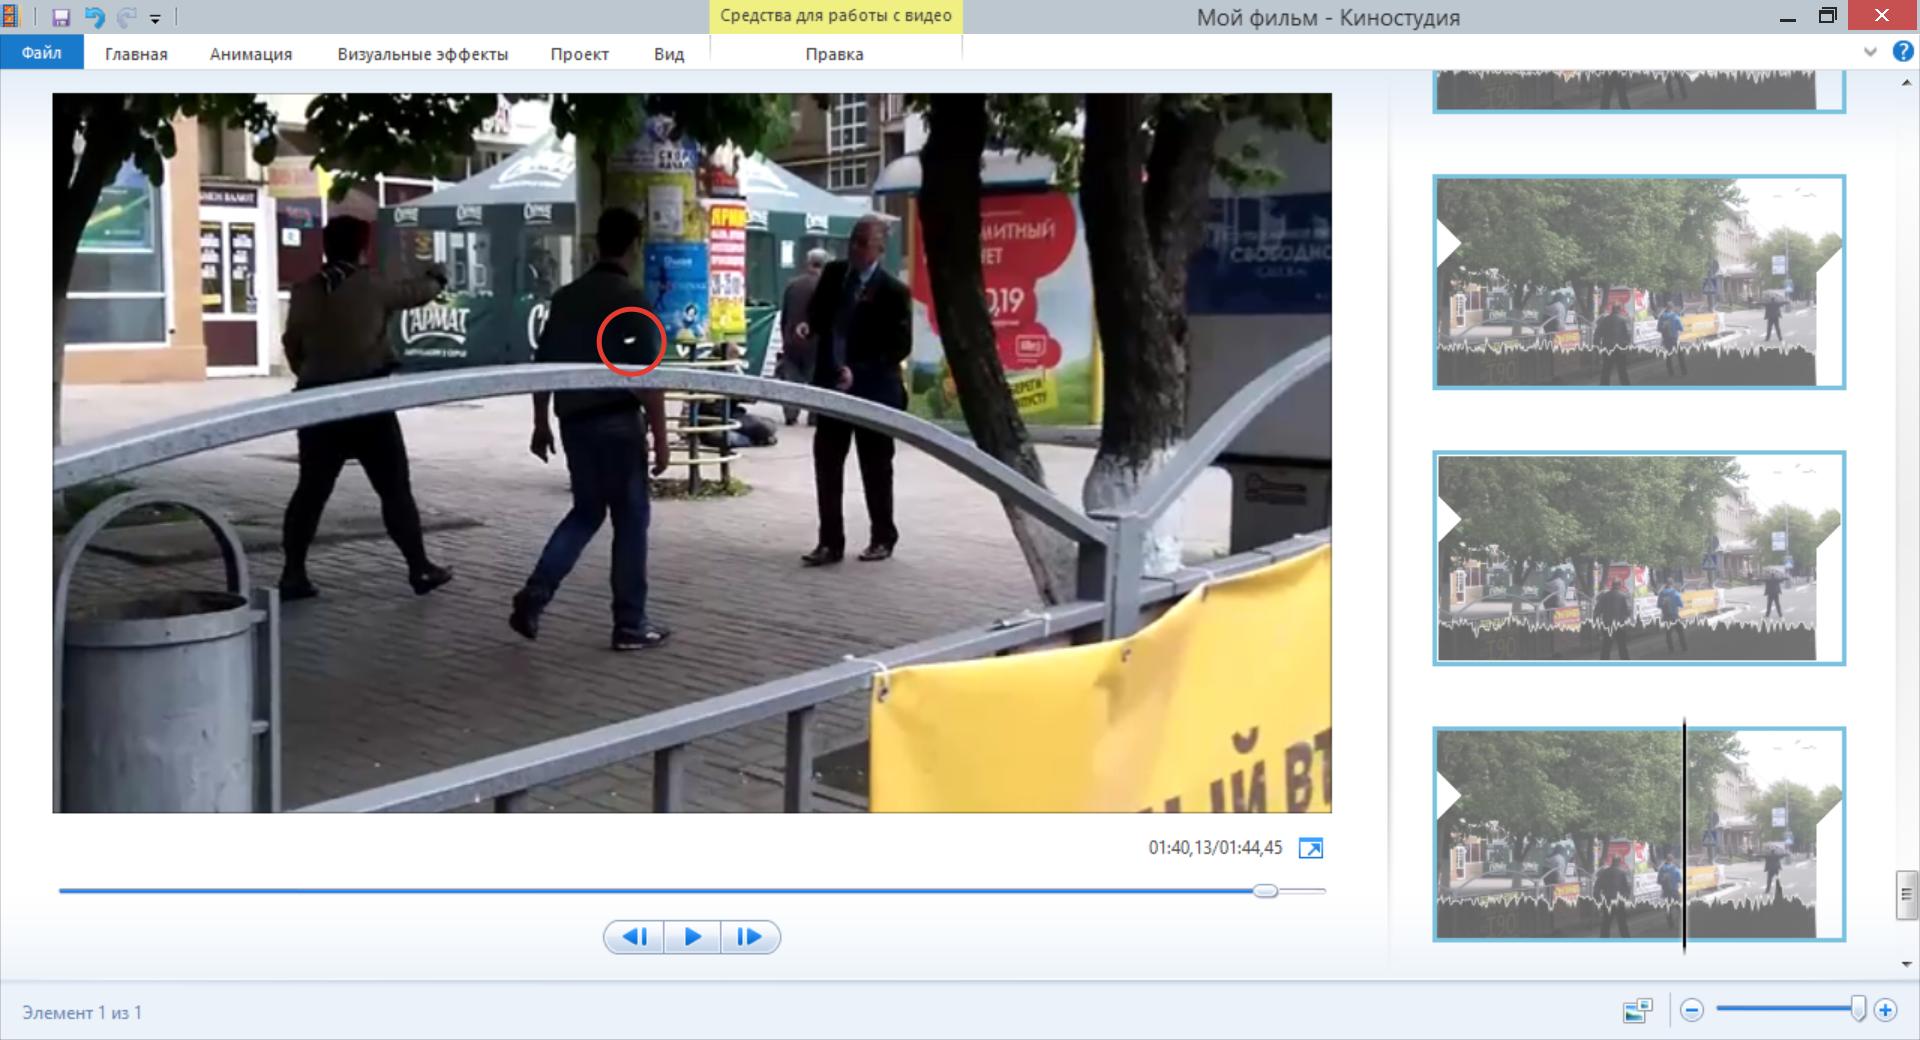Click the Элемент 1 из 1 status text

pyautogui.click(x=82, y=1013)
